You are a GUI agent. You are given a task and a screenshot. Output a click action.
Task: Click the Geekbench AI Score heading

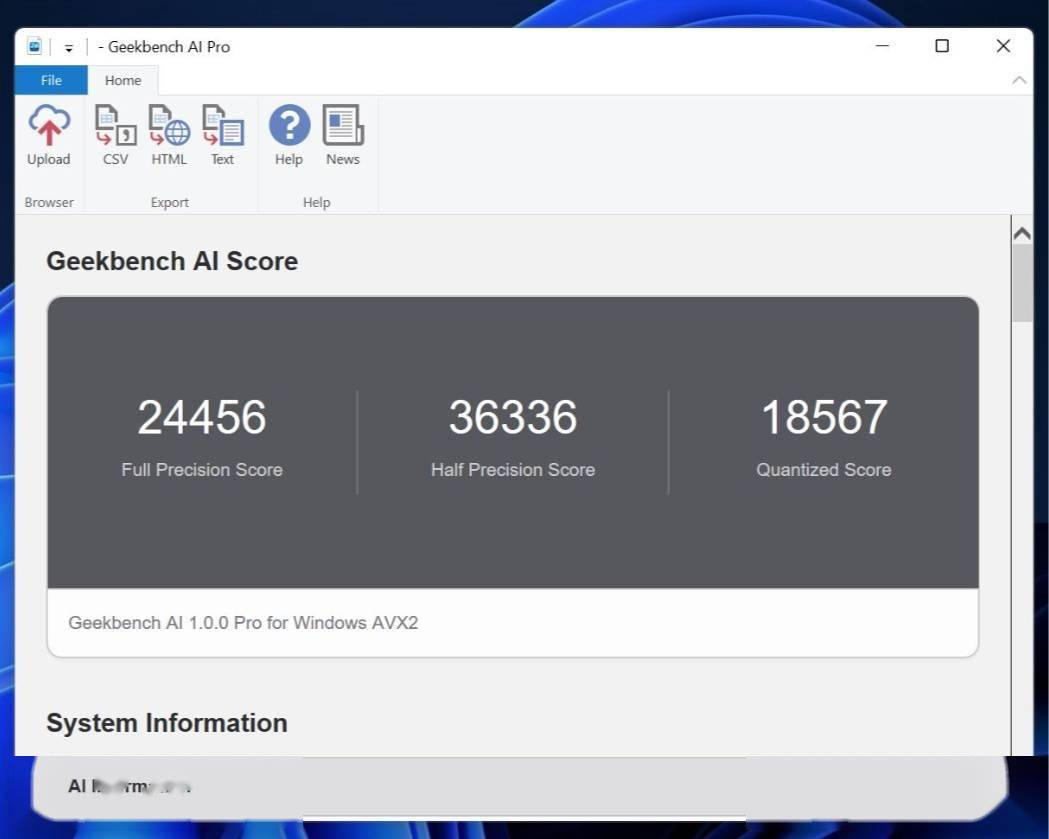click(172, 261)
